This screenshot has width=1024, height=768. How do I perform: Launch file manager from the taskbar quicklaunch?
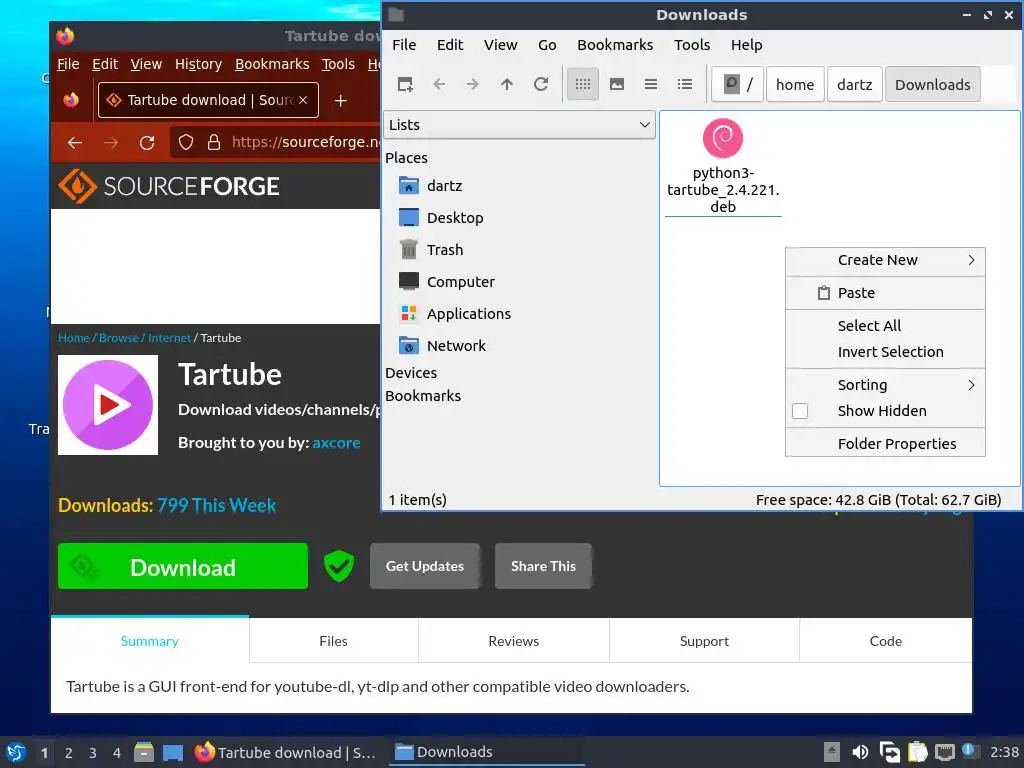tap(144, 752)
